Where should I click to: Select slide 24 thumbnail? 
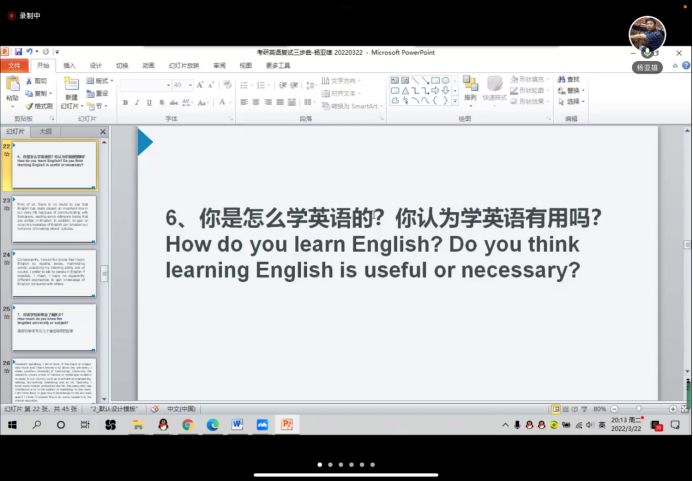pos(55,273)
